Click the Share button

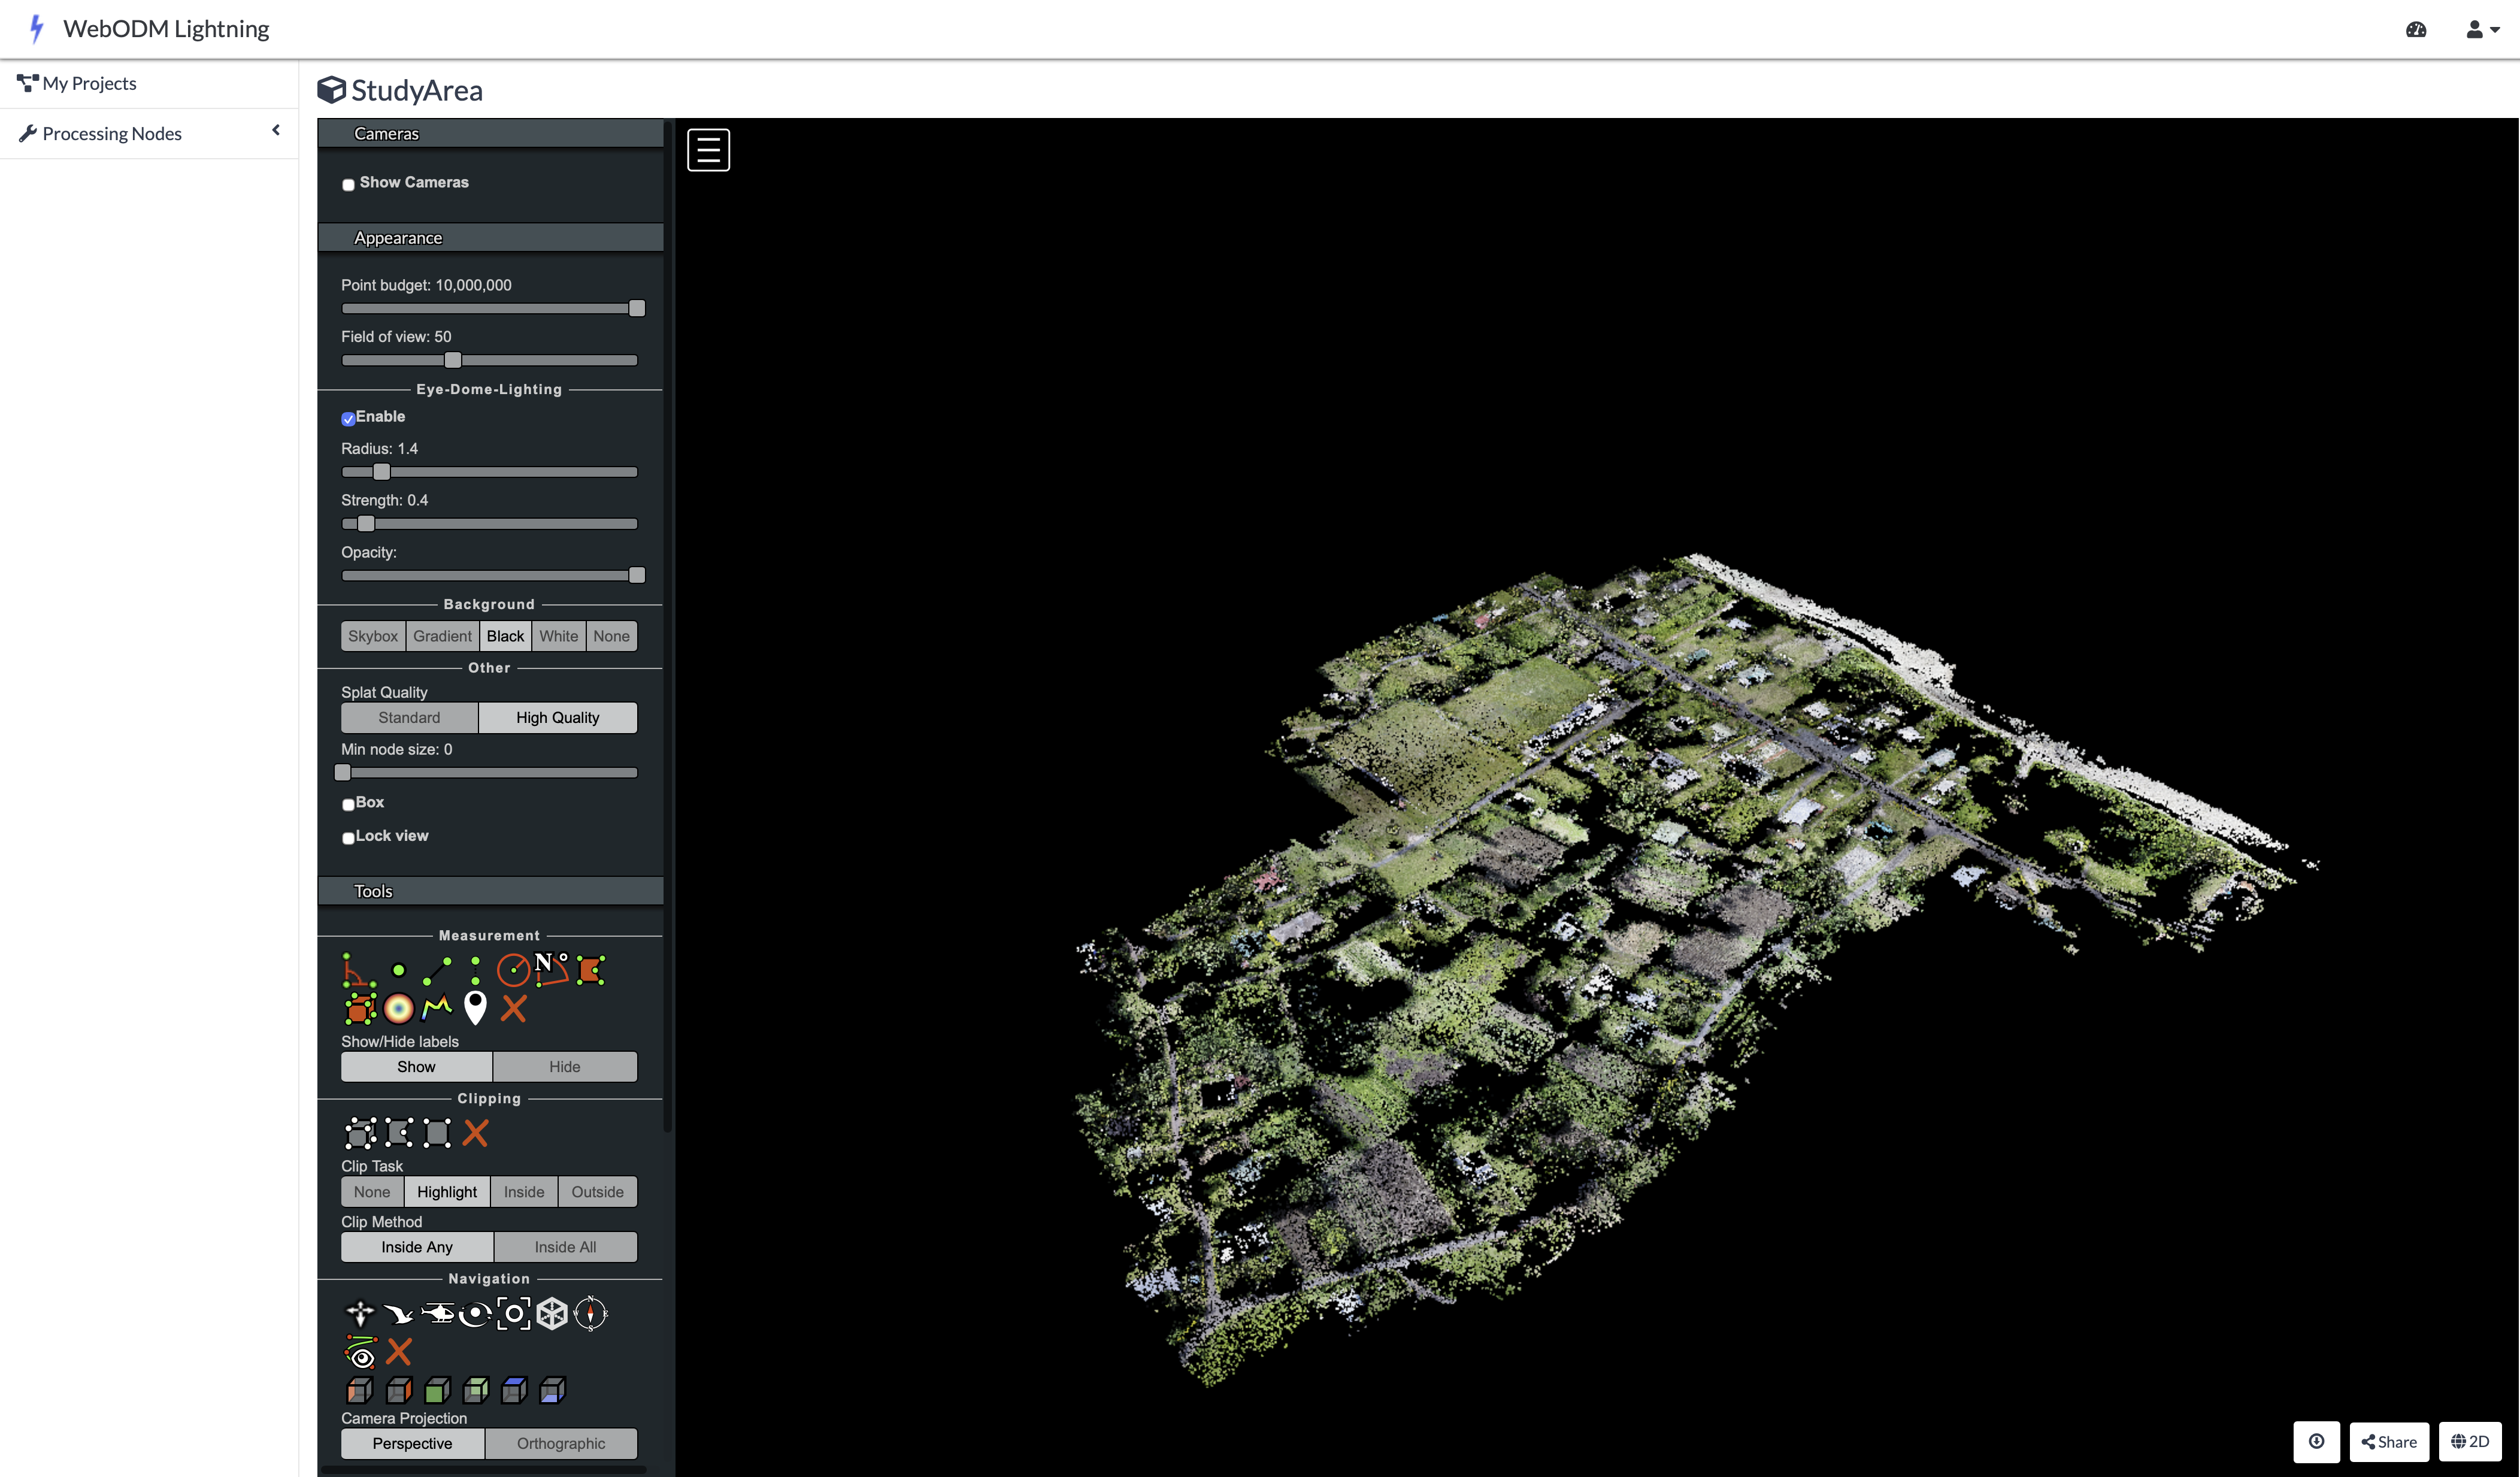[2388, 1441]
